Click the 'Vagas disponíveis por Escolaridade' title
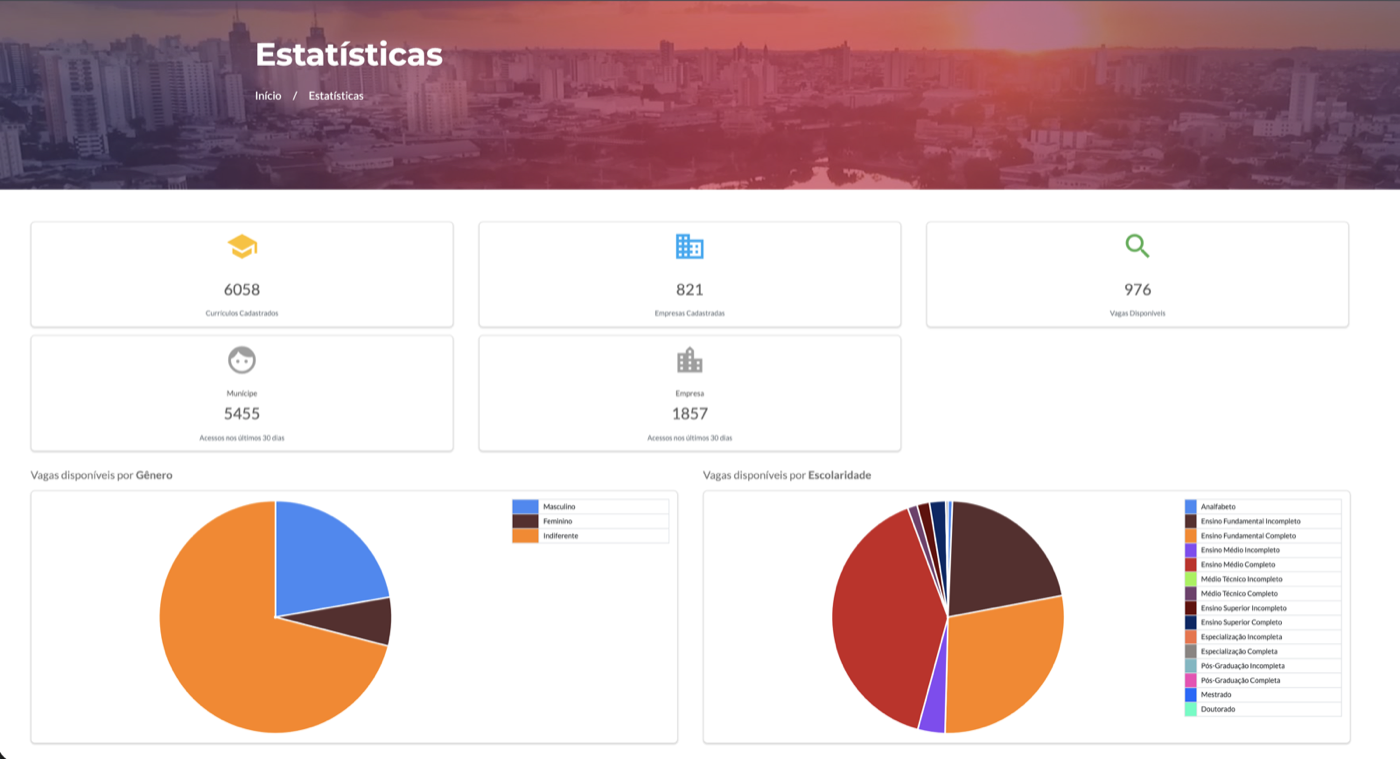 pyautogui.click(x=787, y=476)
